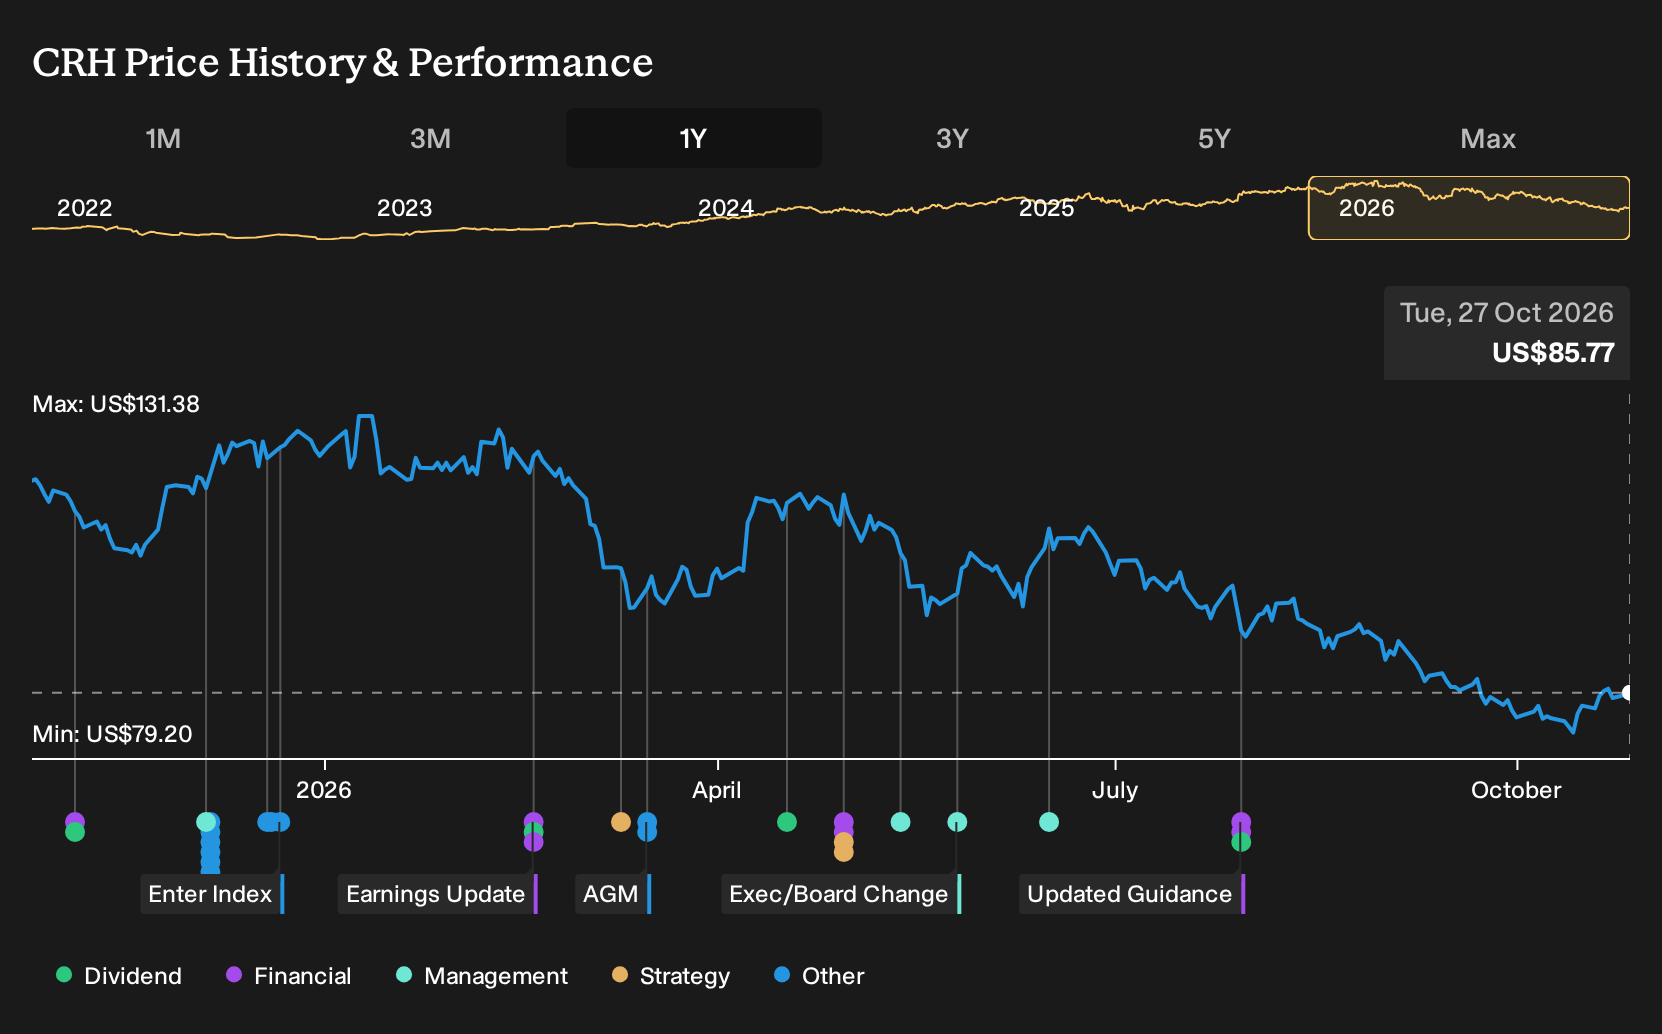The image size is (1662, 1034).
Task: Click the top blue marker above the AGM label
Action: [647, 821]
